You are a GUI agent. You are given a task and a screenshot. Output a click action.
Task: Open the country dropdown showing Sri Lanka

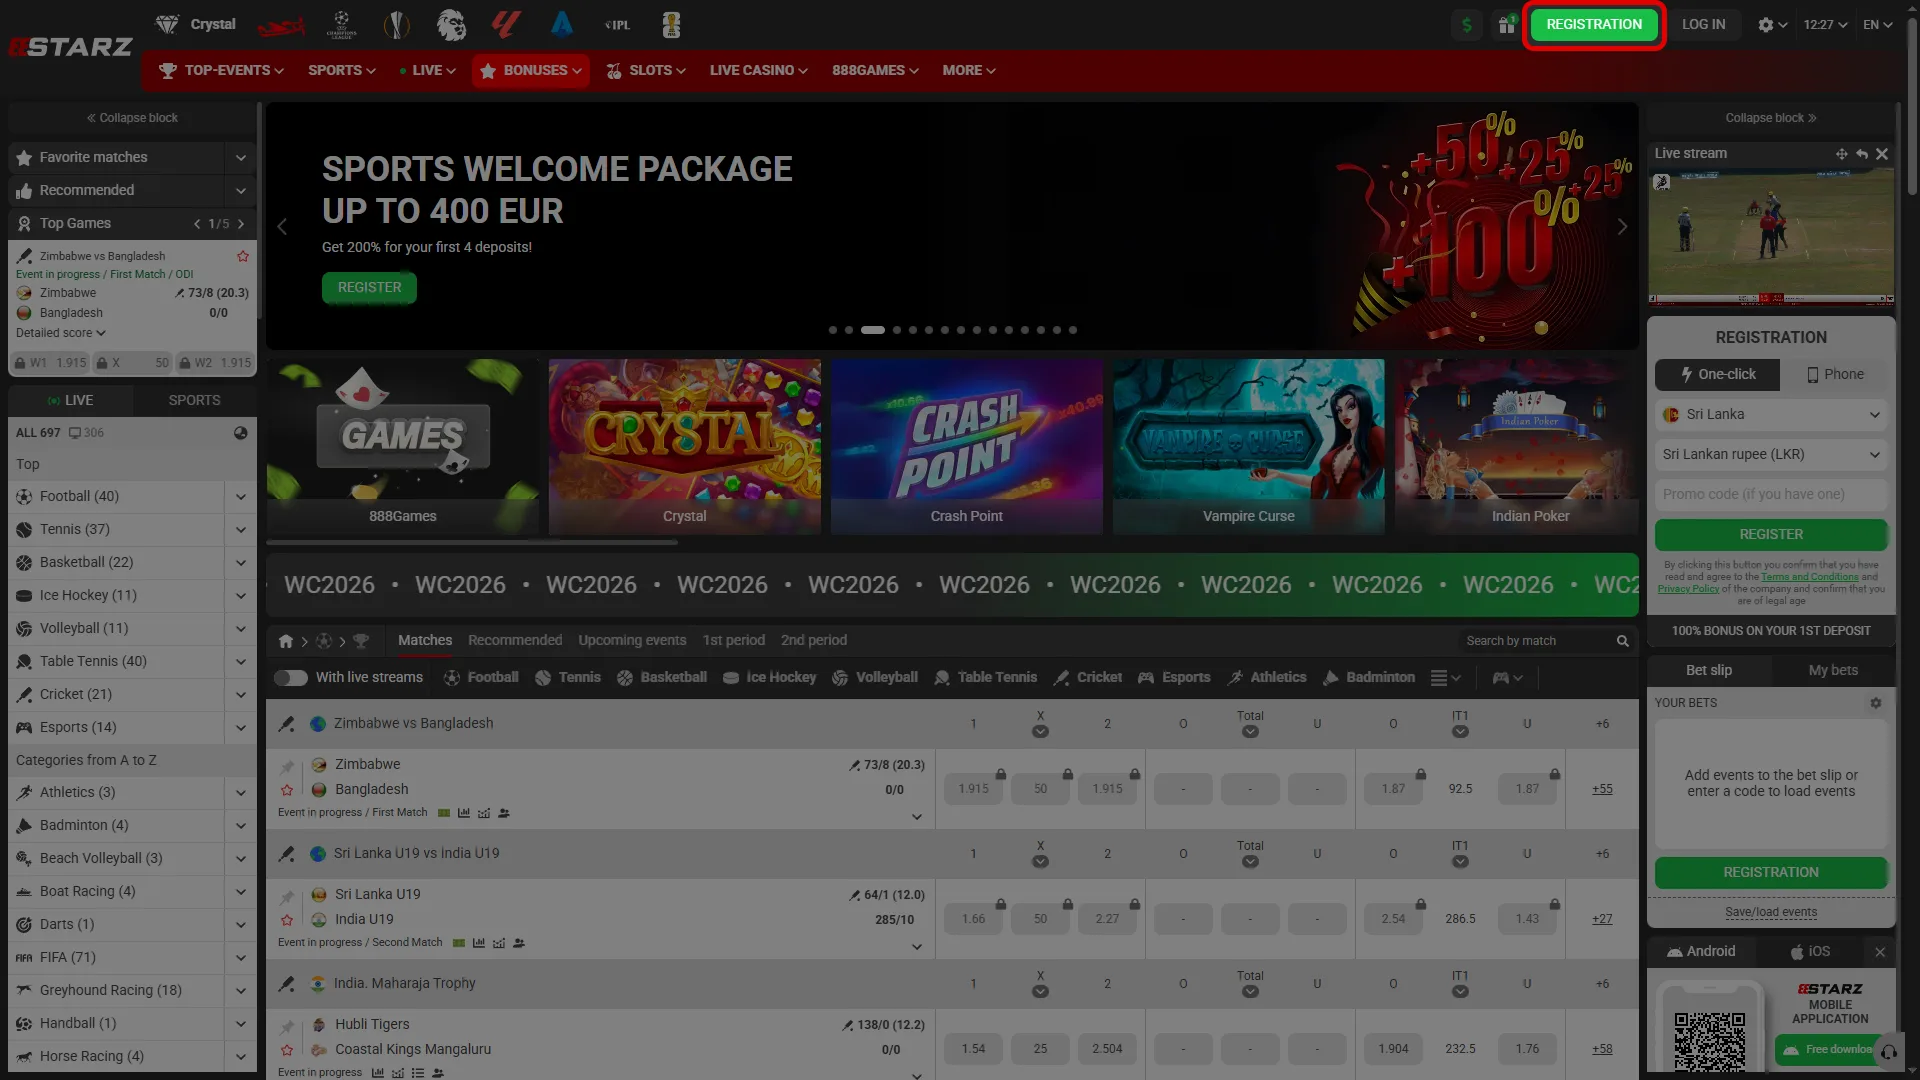[x=1771, y=415]
